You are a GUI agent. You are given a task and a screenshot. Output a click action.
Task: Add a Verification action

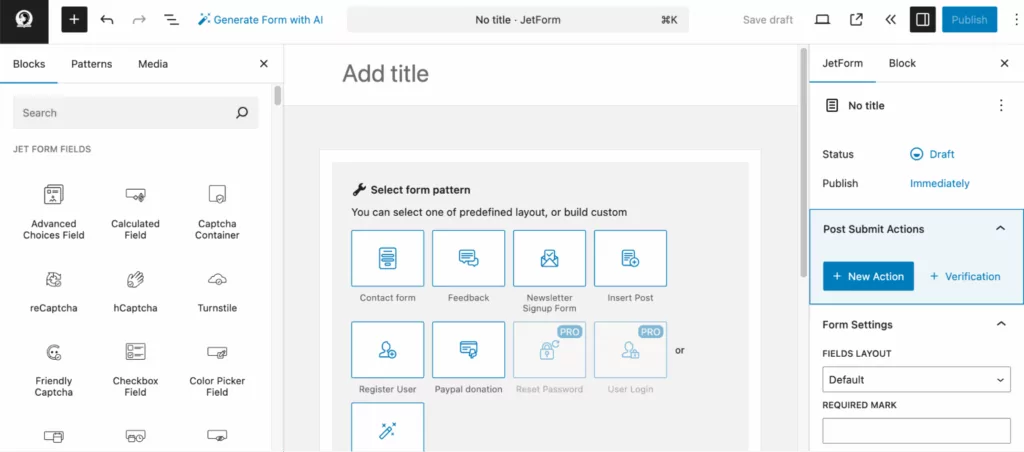(x=965, y=276)
